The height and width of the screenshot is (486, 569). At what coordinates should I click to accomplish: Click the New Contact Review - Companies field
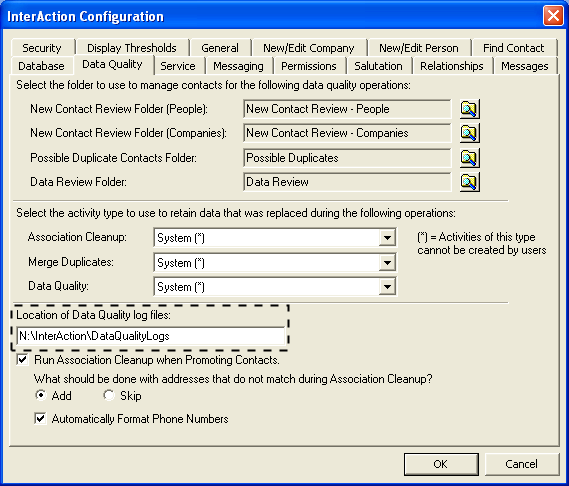[347, 133]
